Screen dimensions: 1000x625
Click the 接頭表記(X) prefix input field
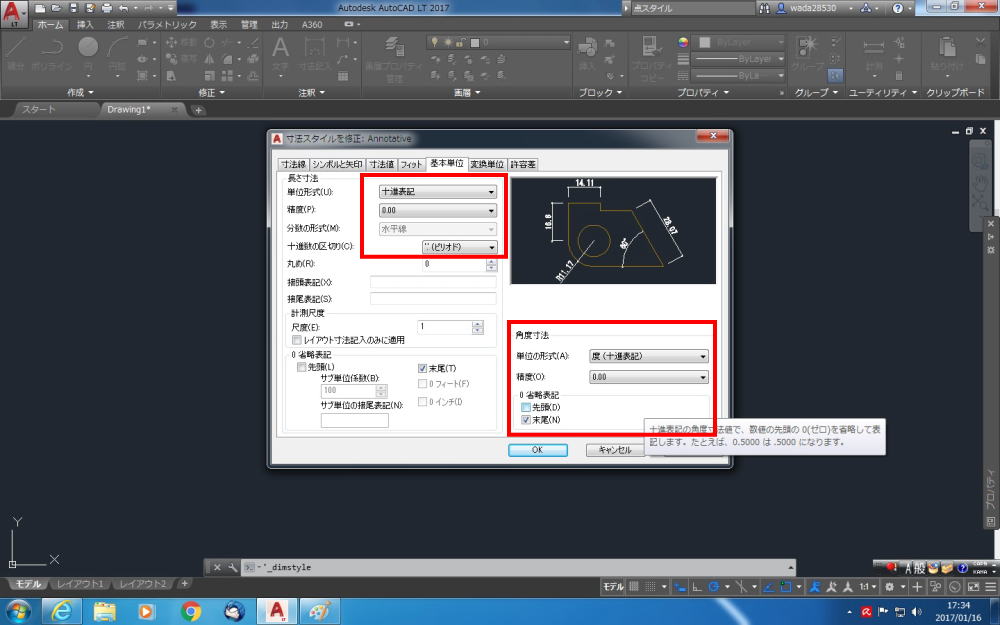pyautogui.click(x=433, y=282)
